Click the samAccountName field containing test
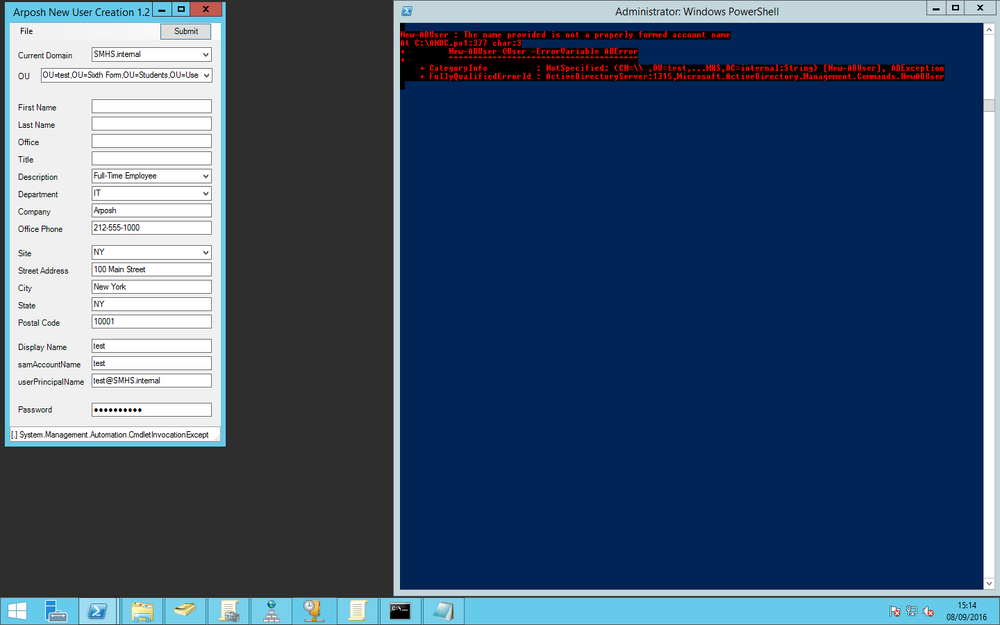This screenshot has height=625, width=1000. click(x=151, y=364)
